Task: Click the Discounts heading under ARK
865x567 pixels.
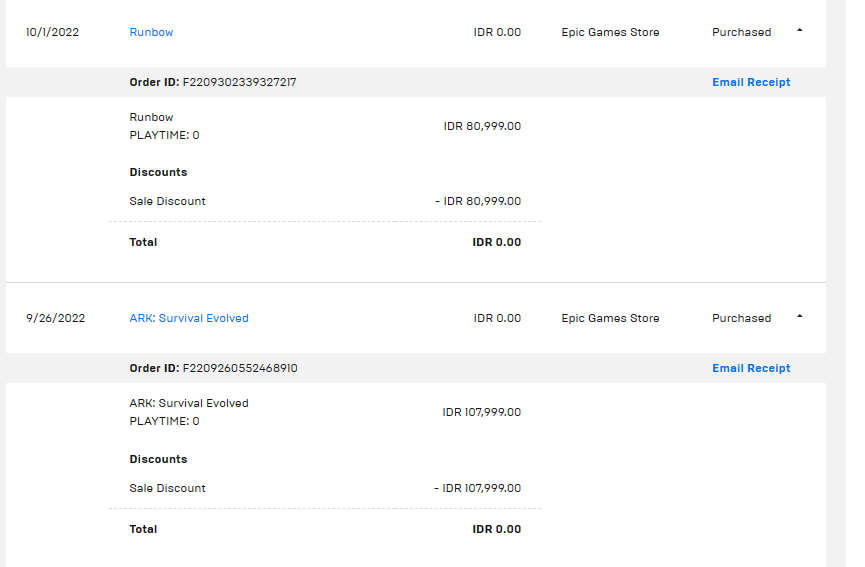Action: (158, 459)
